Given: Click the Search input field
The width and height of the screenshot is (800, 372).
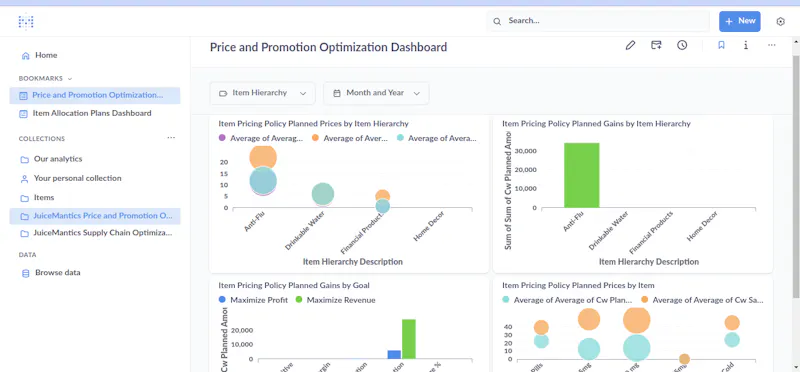Looking at the screenshot, I should click(597, 21).
